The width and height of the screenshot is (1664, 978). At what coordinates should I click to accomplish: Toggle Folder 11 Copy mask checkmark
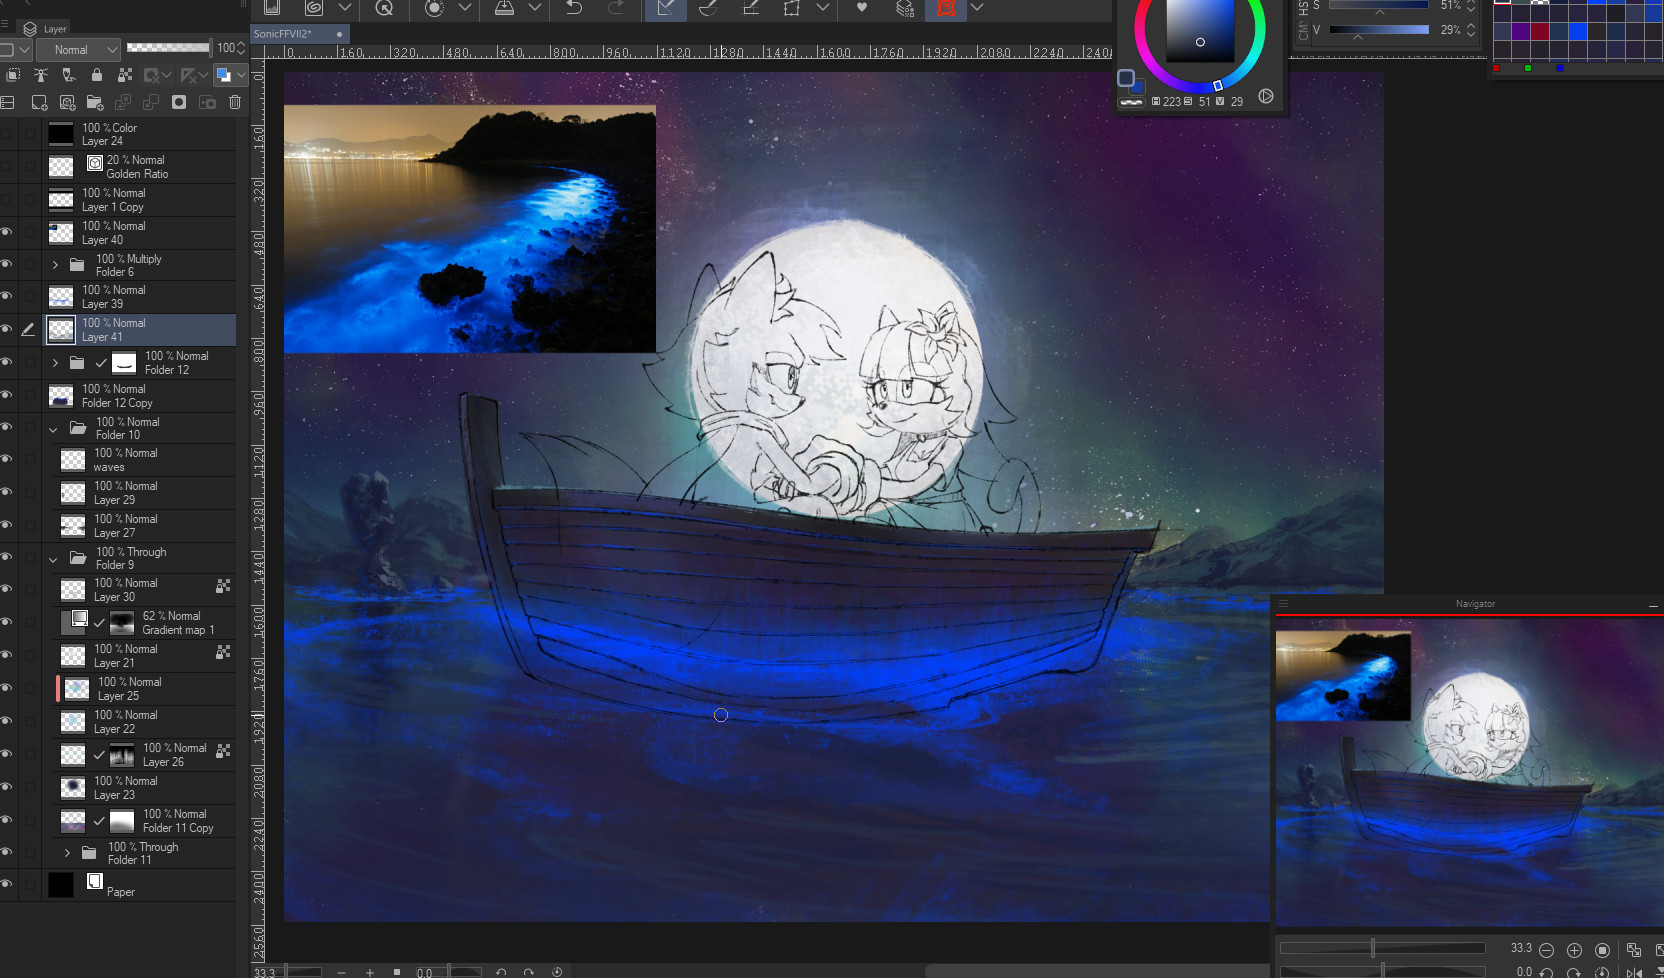[99, 821]
